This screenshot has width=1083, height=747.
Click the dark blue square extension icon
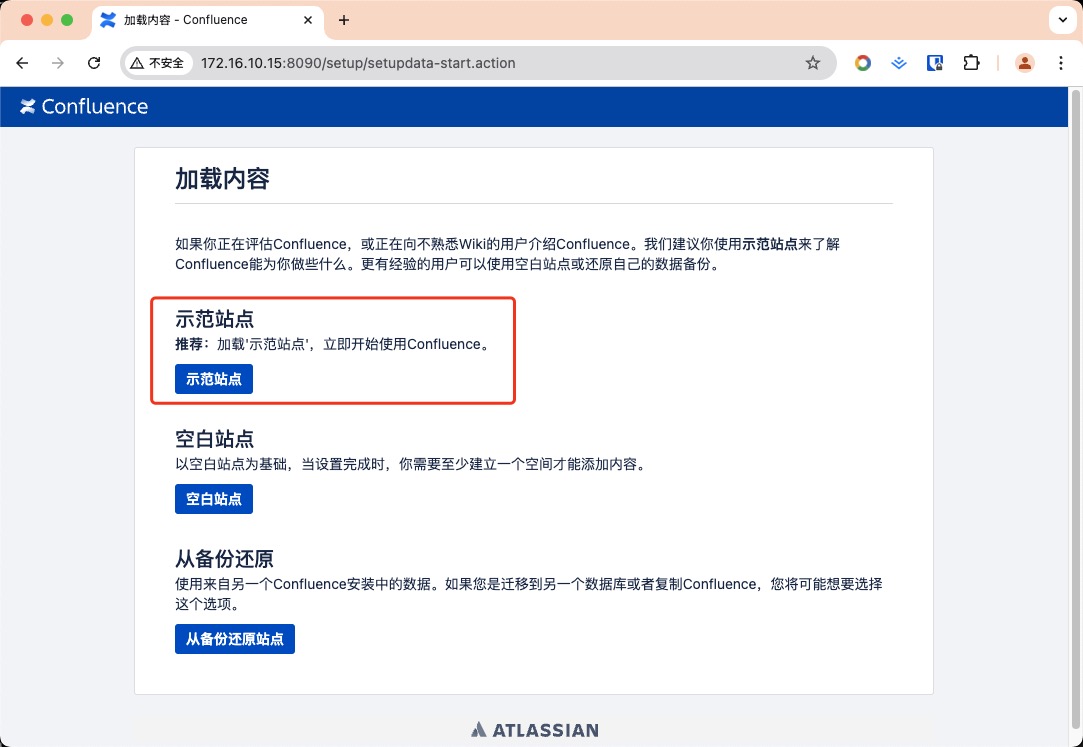click(935, 63)
